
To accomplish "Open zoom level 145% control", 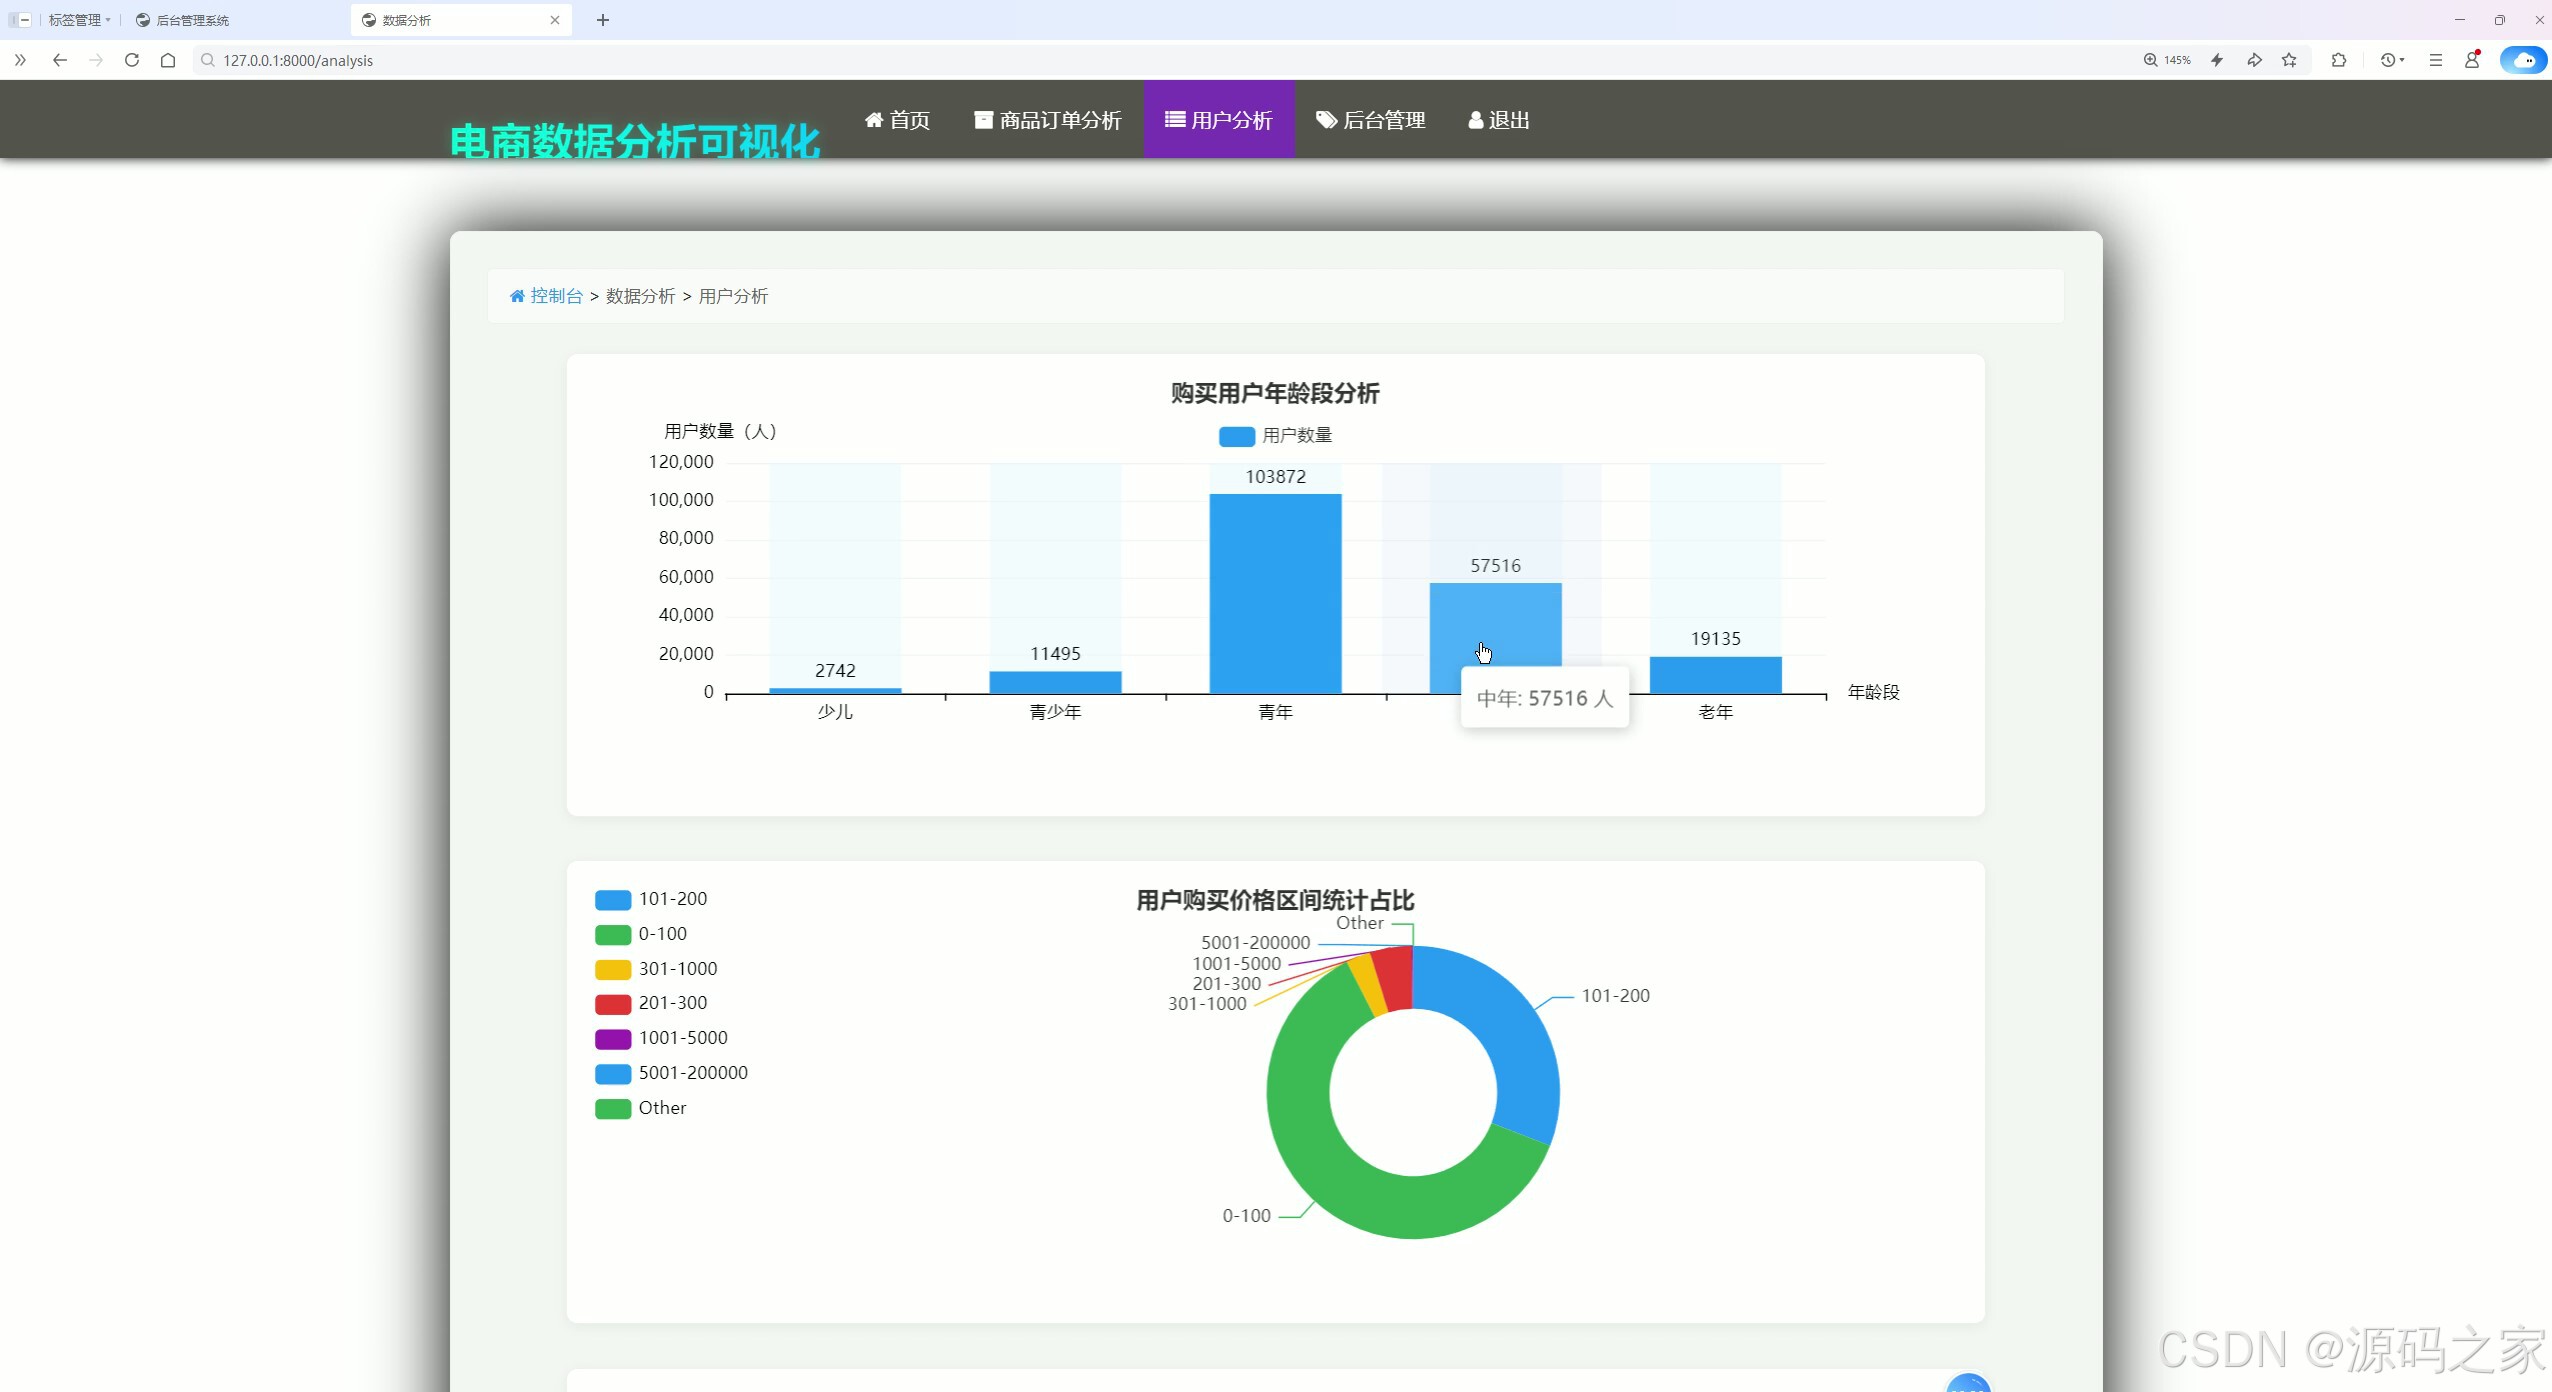I will click(2167, 60).
